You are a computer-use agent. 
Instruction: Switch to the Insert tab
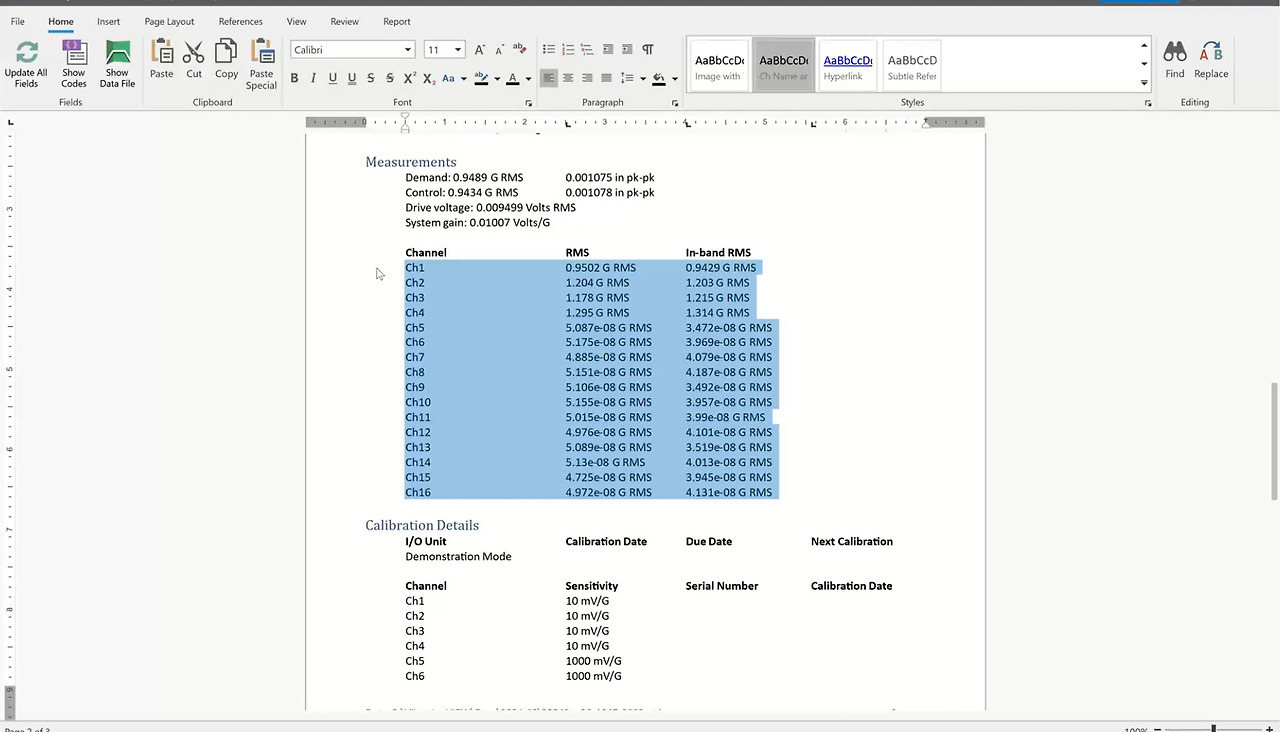108,21
